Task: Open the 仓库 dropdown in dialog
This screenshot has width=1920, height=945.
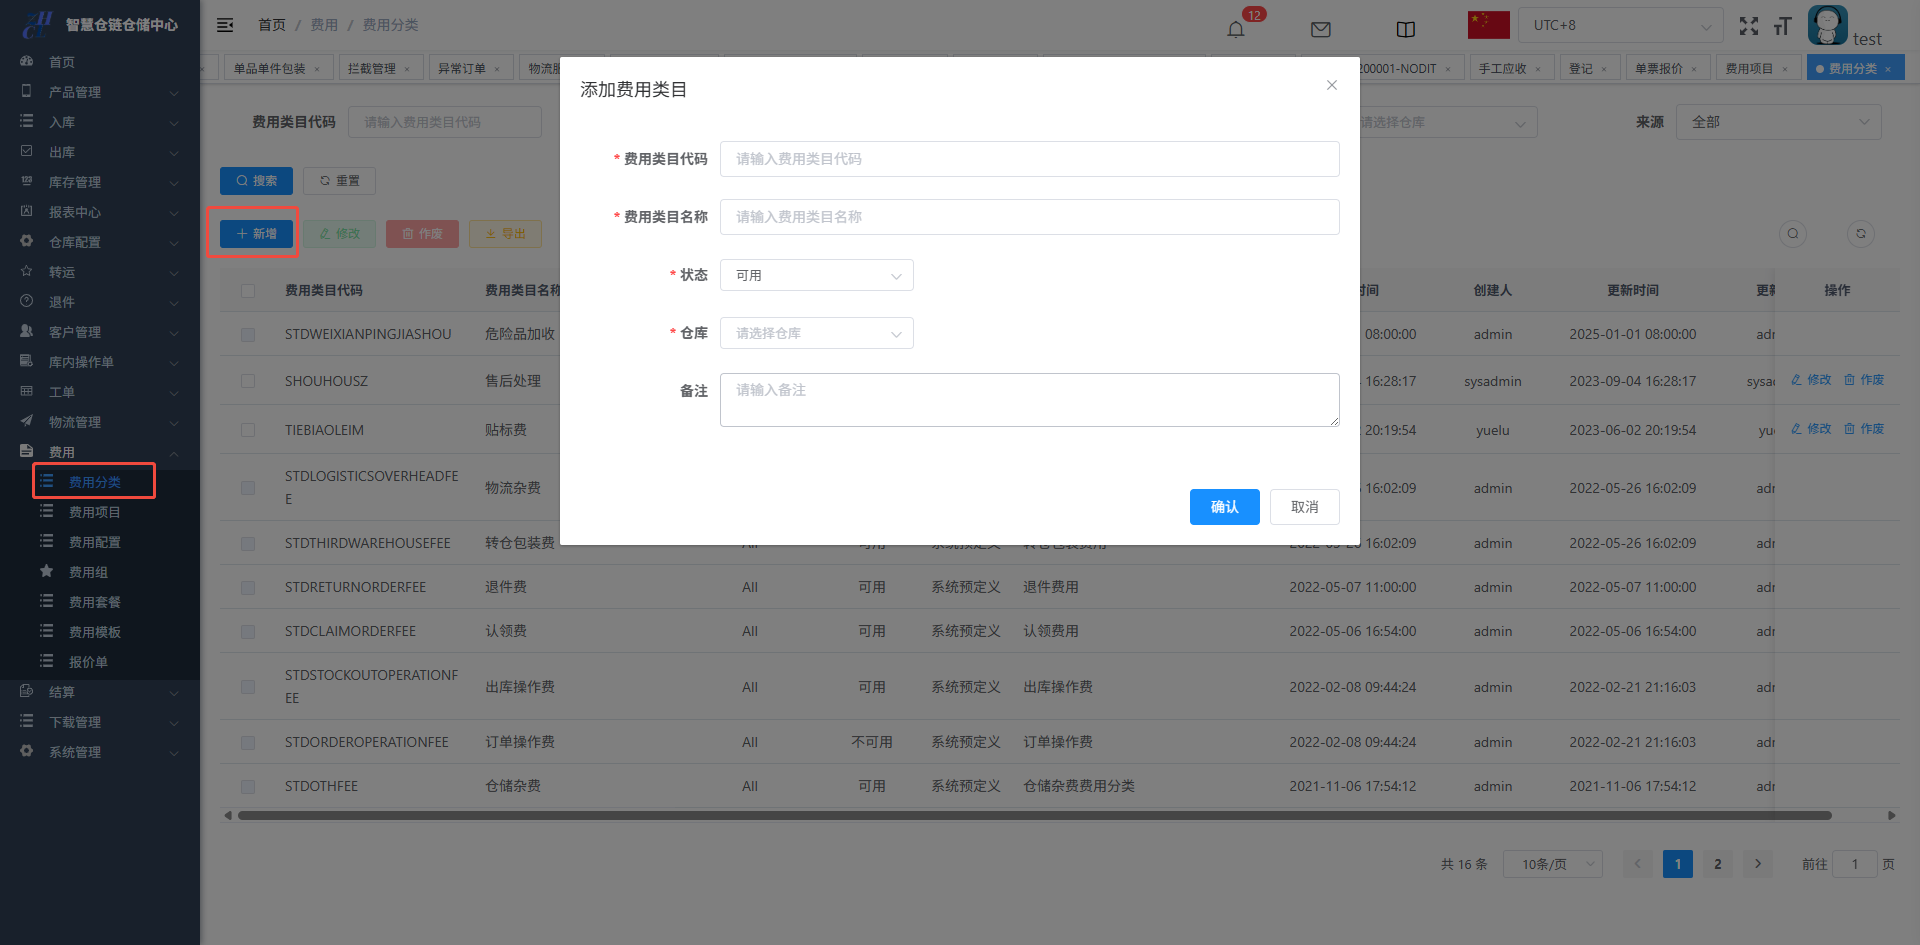Action: pos(816,333)
